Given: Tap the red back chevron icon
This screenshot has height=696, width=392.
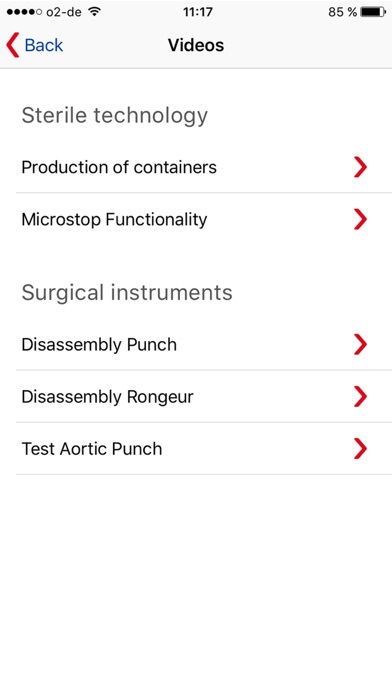Looking at the screenshot, I should click(x=13, y=45).
